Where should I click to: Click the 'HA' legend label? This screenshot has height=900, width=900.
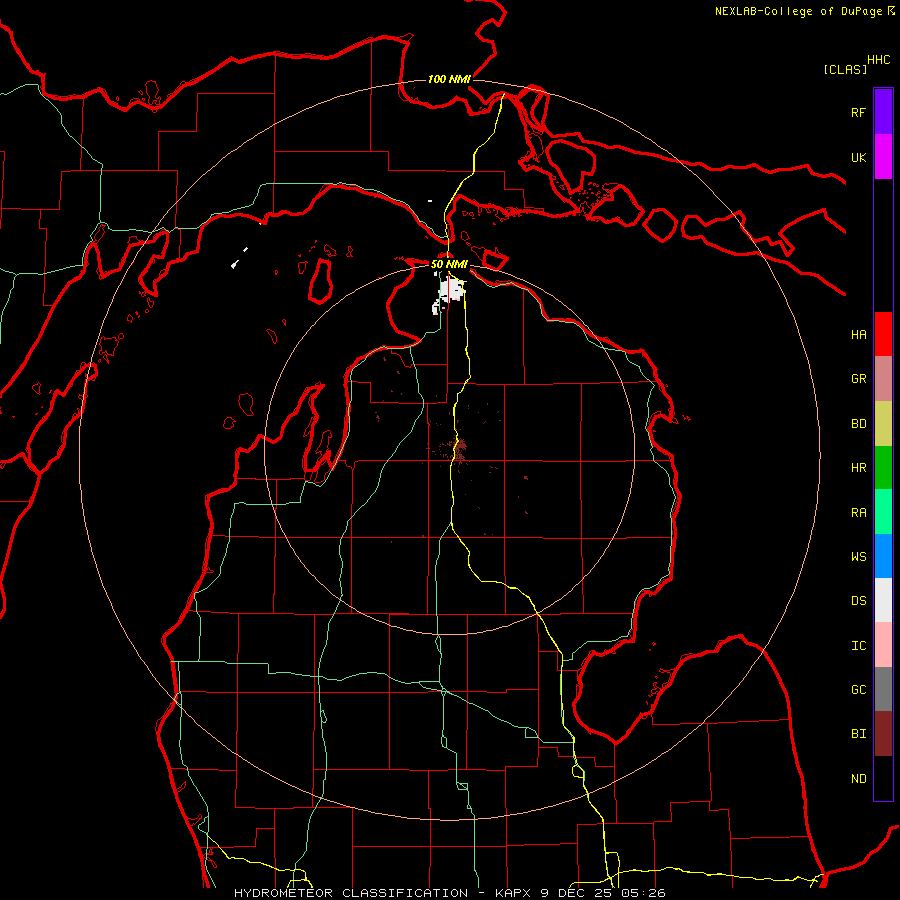tap(858, 335)
